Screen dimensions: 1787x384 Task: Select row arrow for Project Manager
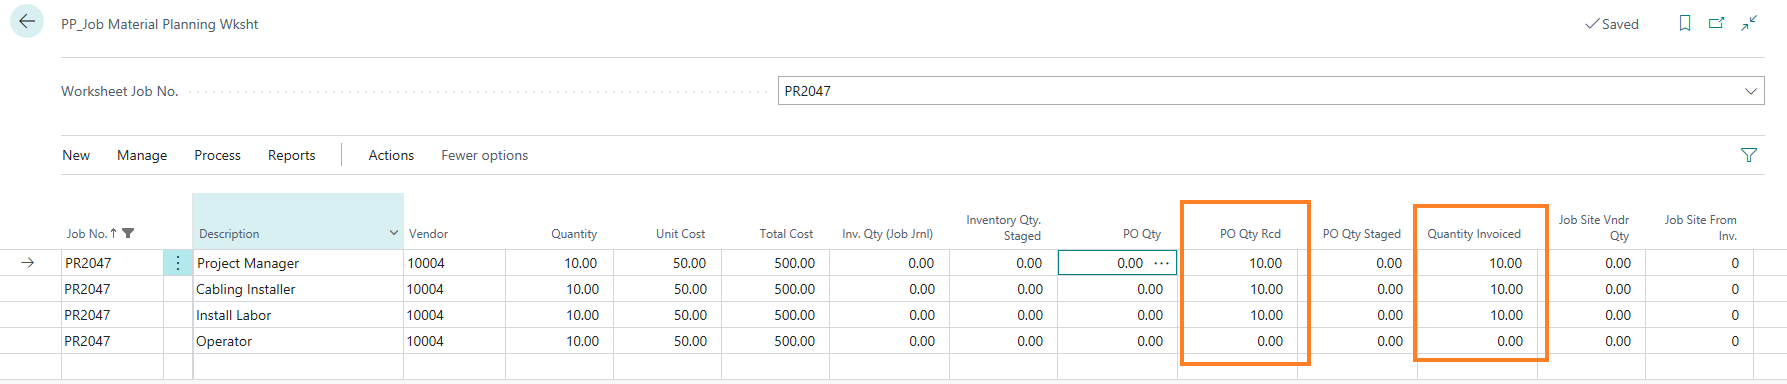pyautogui.click(x=28, y=263)
